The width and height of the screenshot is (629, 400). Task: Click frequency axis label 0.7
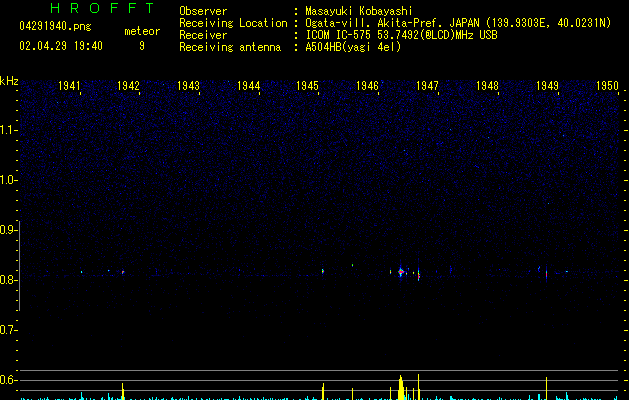coord(8,330)
